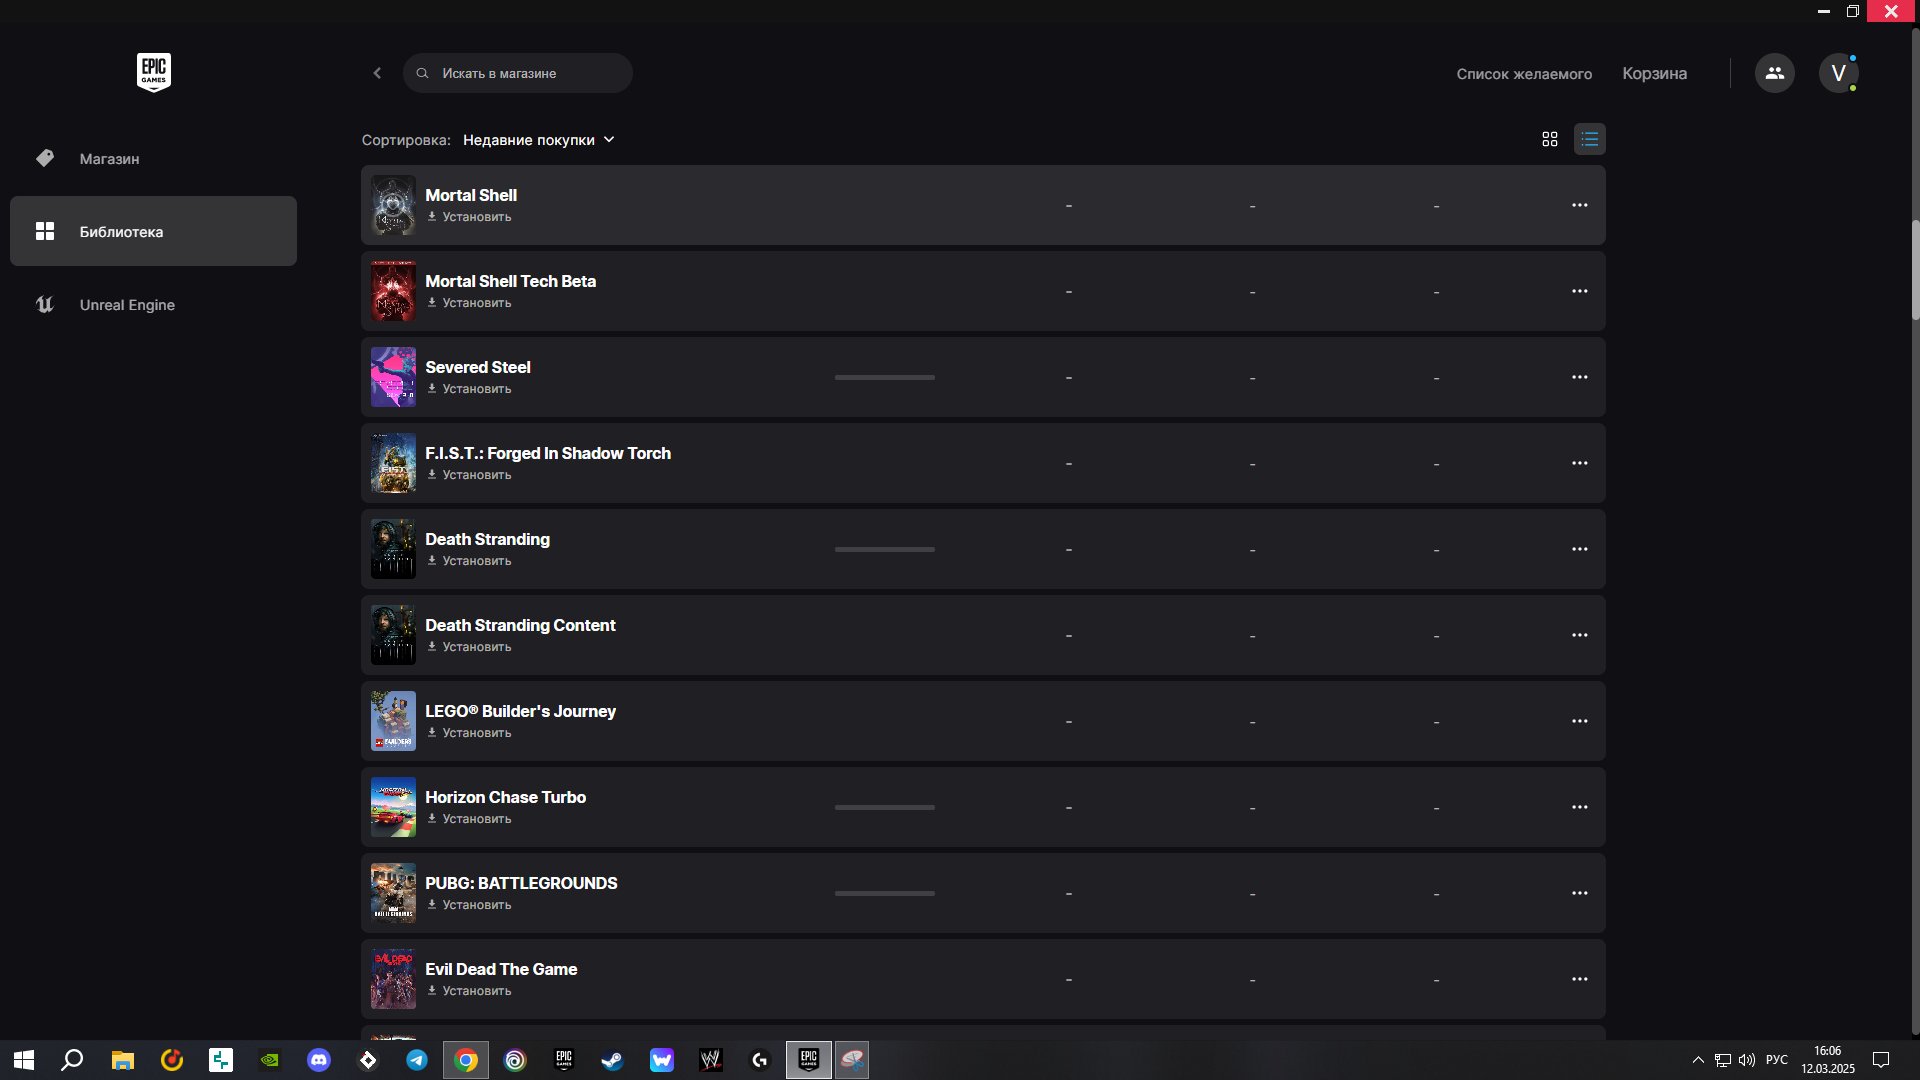This screenshot has height=1080, width=1920.
Task: Install PUBG: BATTLEGROUNDS
Action: click(469, 905)
